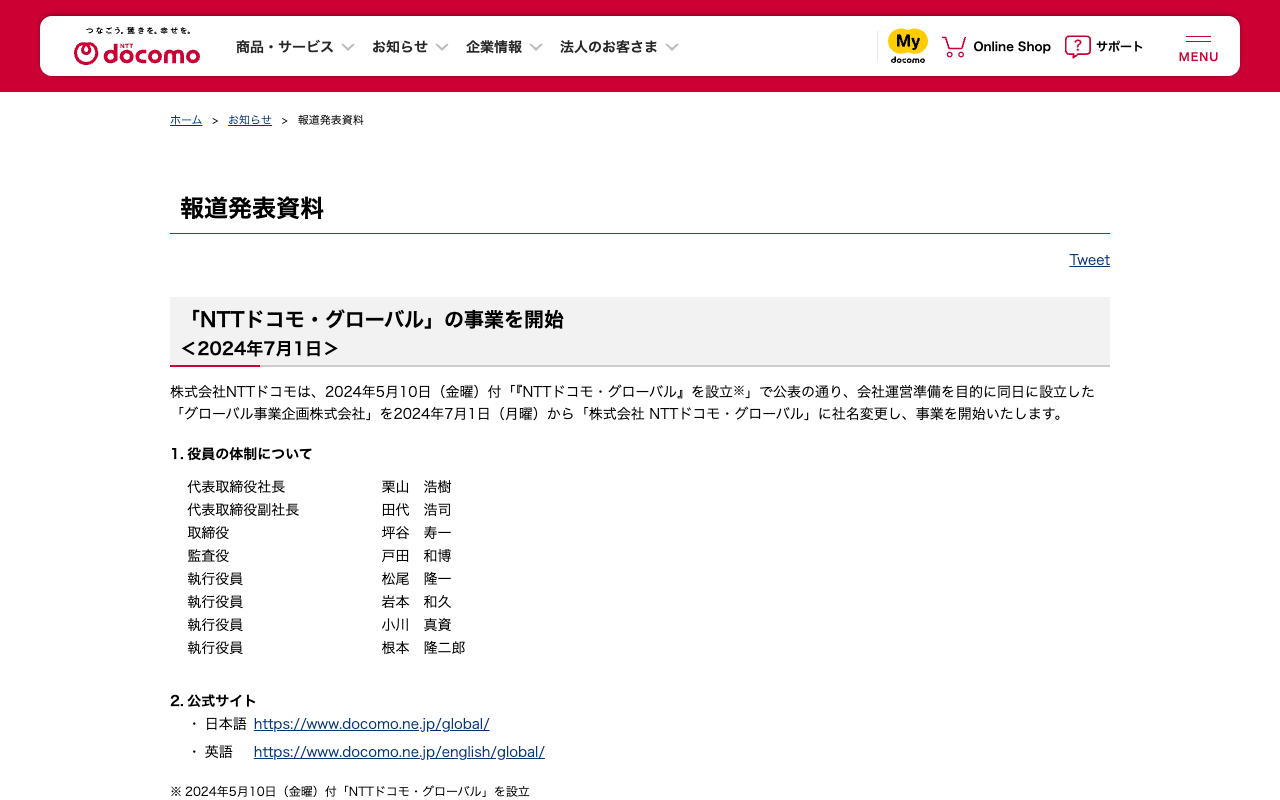This screenshot has height=800, width=1280.
Task: Open the お知らせ navigation menu
Action: click(400, 47)
